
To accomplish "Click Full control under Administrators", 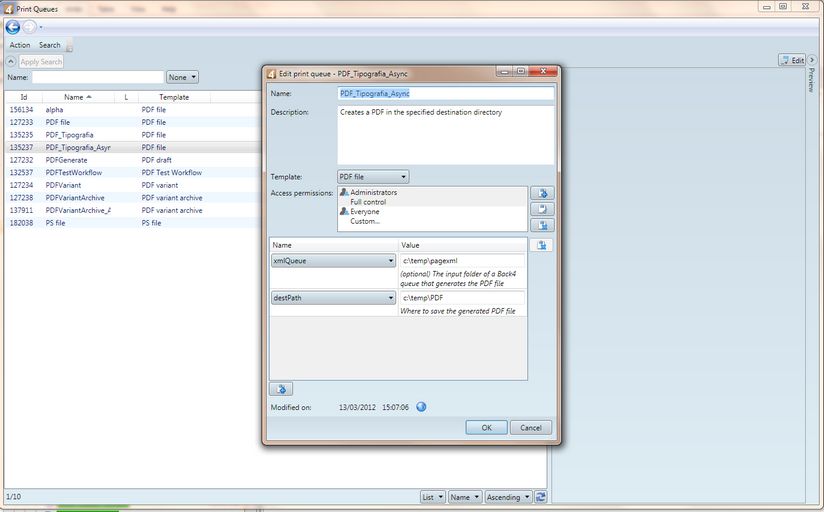I will [368, 202].
